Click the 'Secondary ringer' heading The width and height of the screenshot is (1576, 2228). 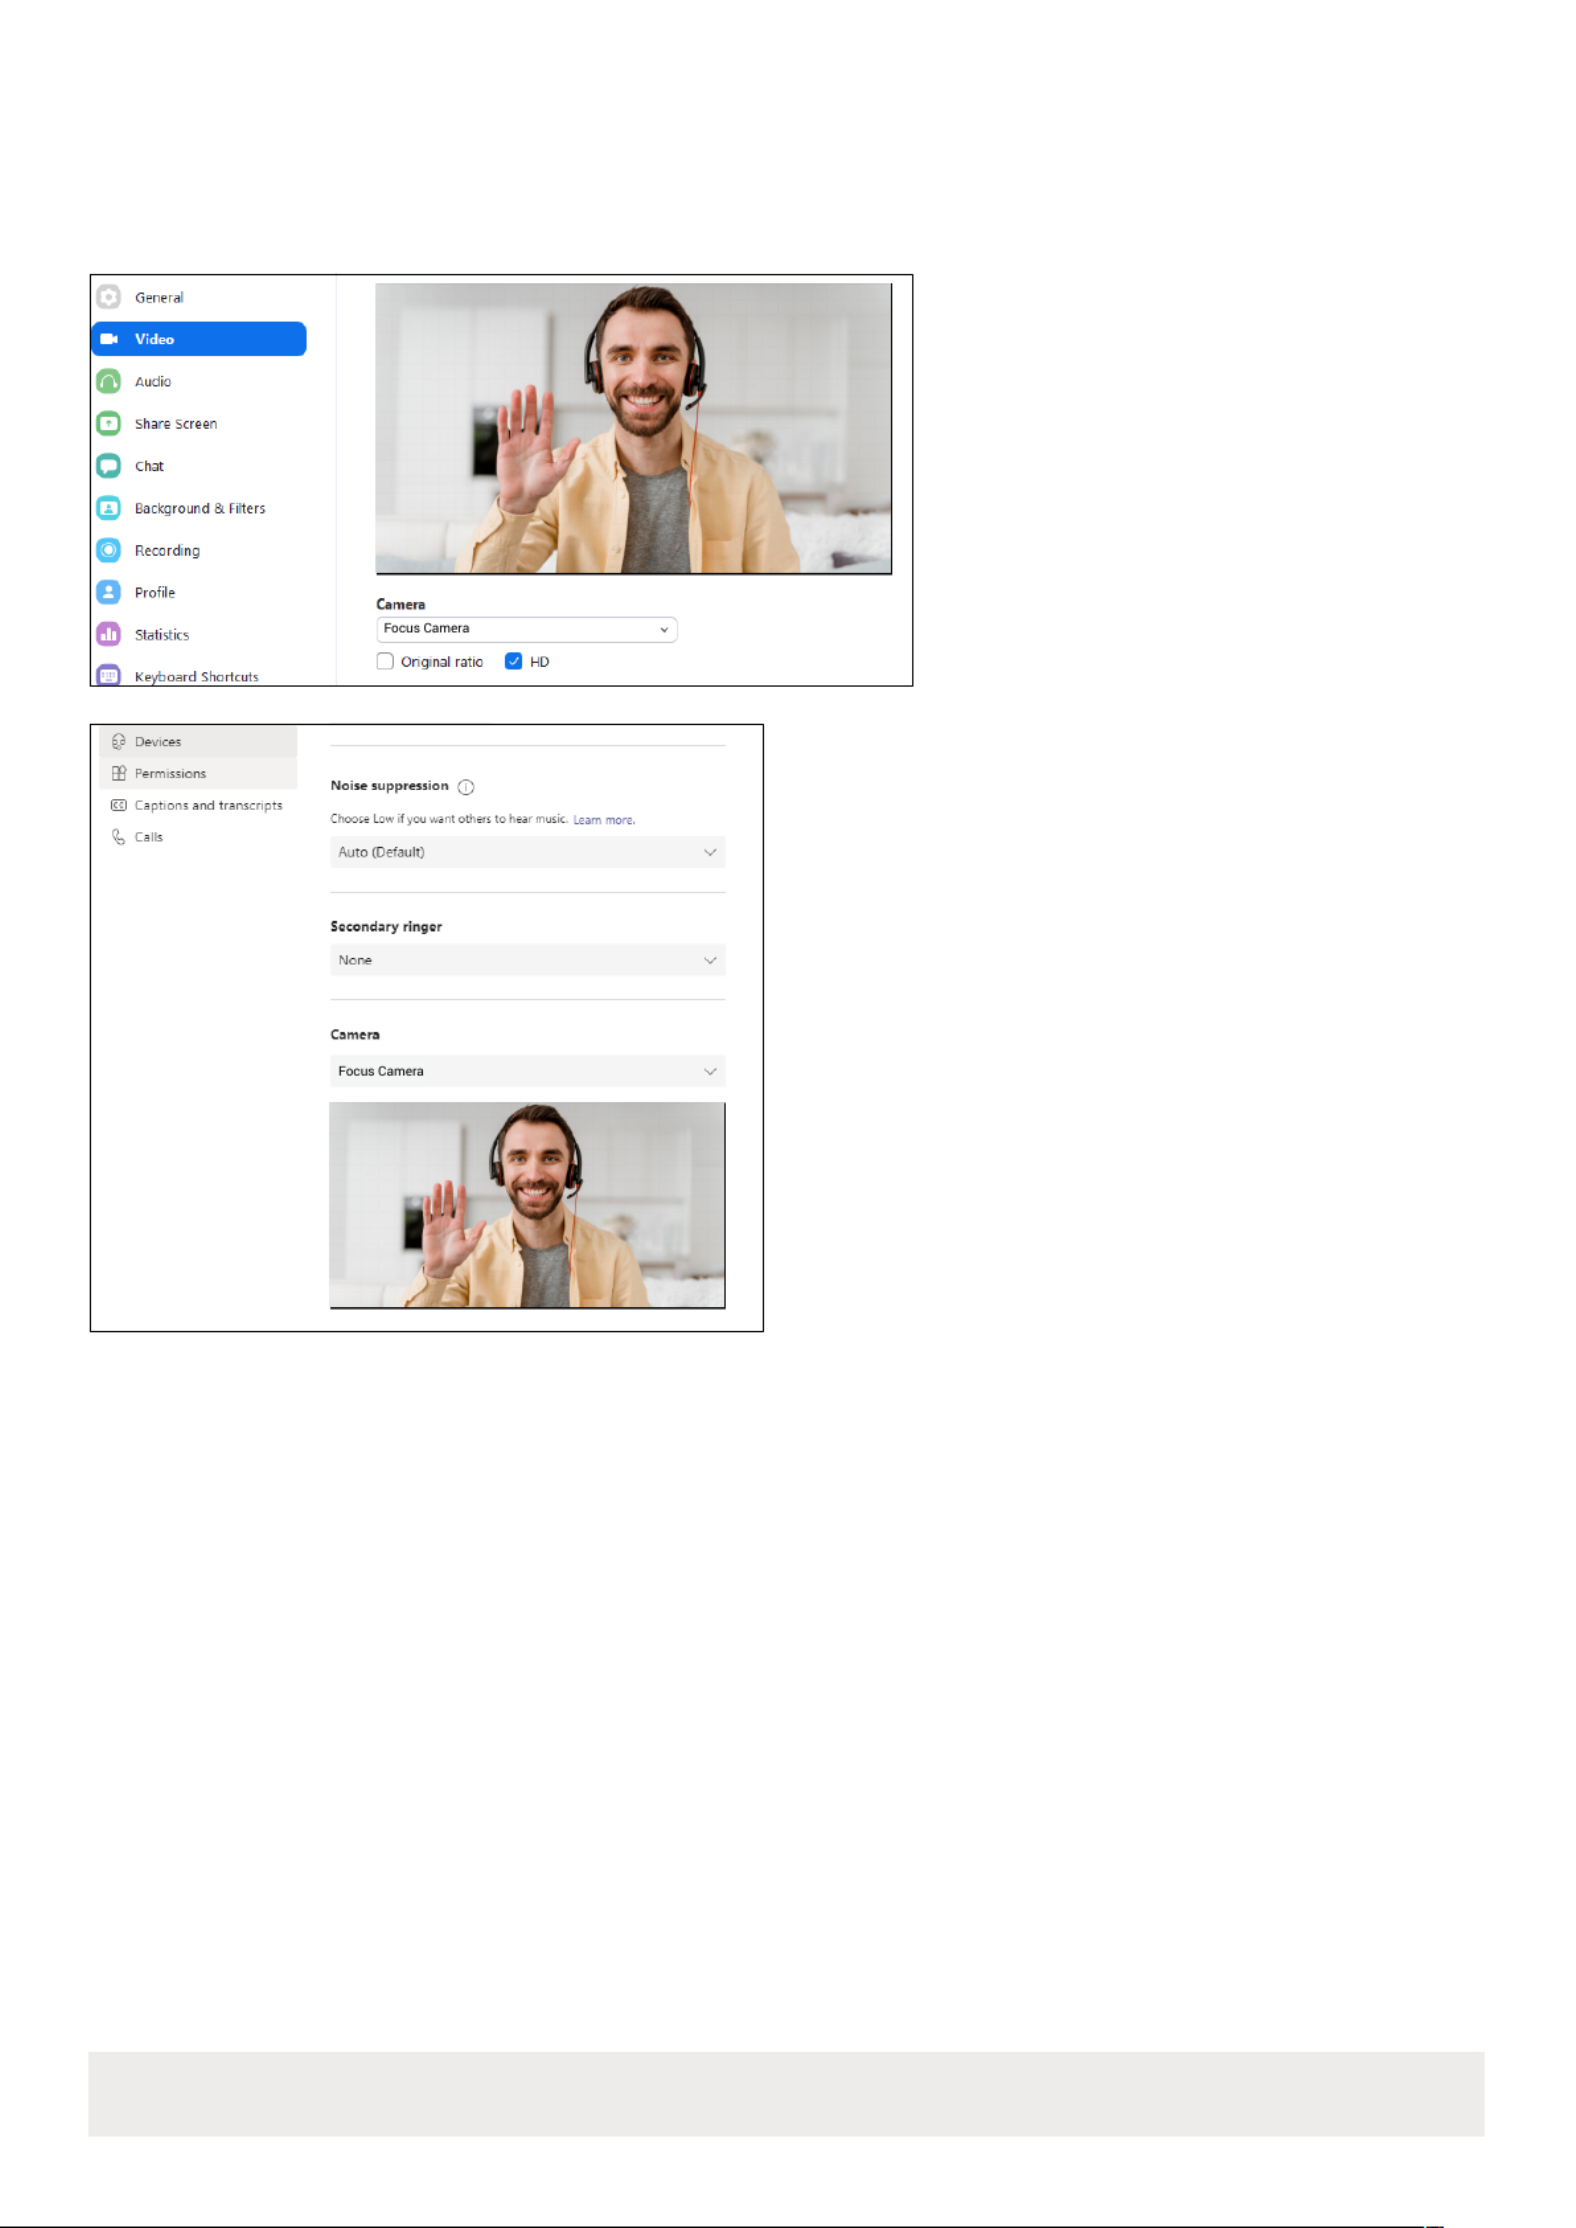coord(386,927)
